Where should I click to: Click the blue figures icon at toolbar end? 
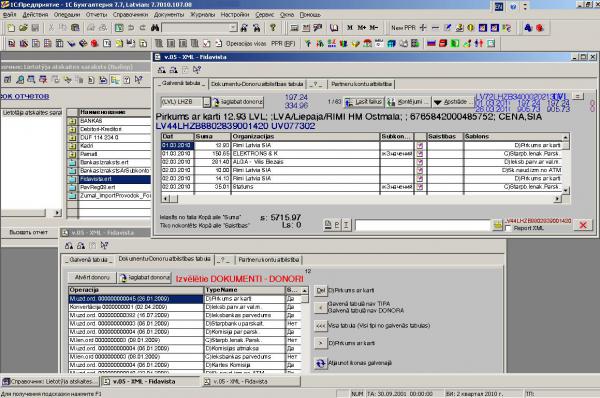point(528,28)
